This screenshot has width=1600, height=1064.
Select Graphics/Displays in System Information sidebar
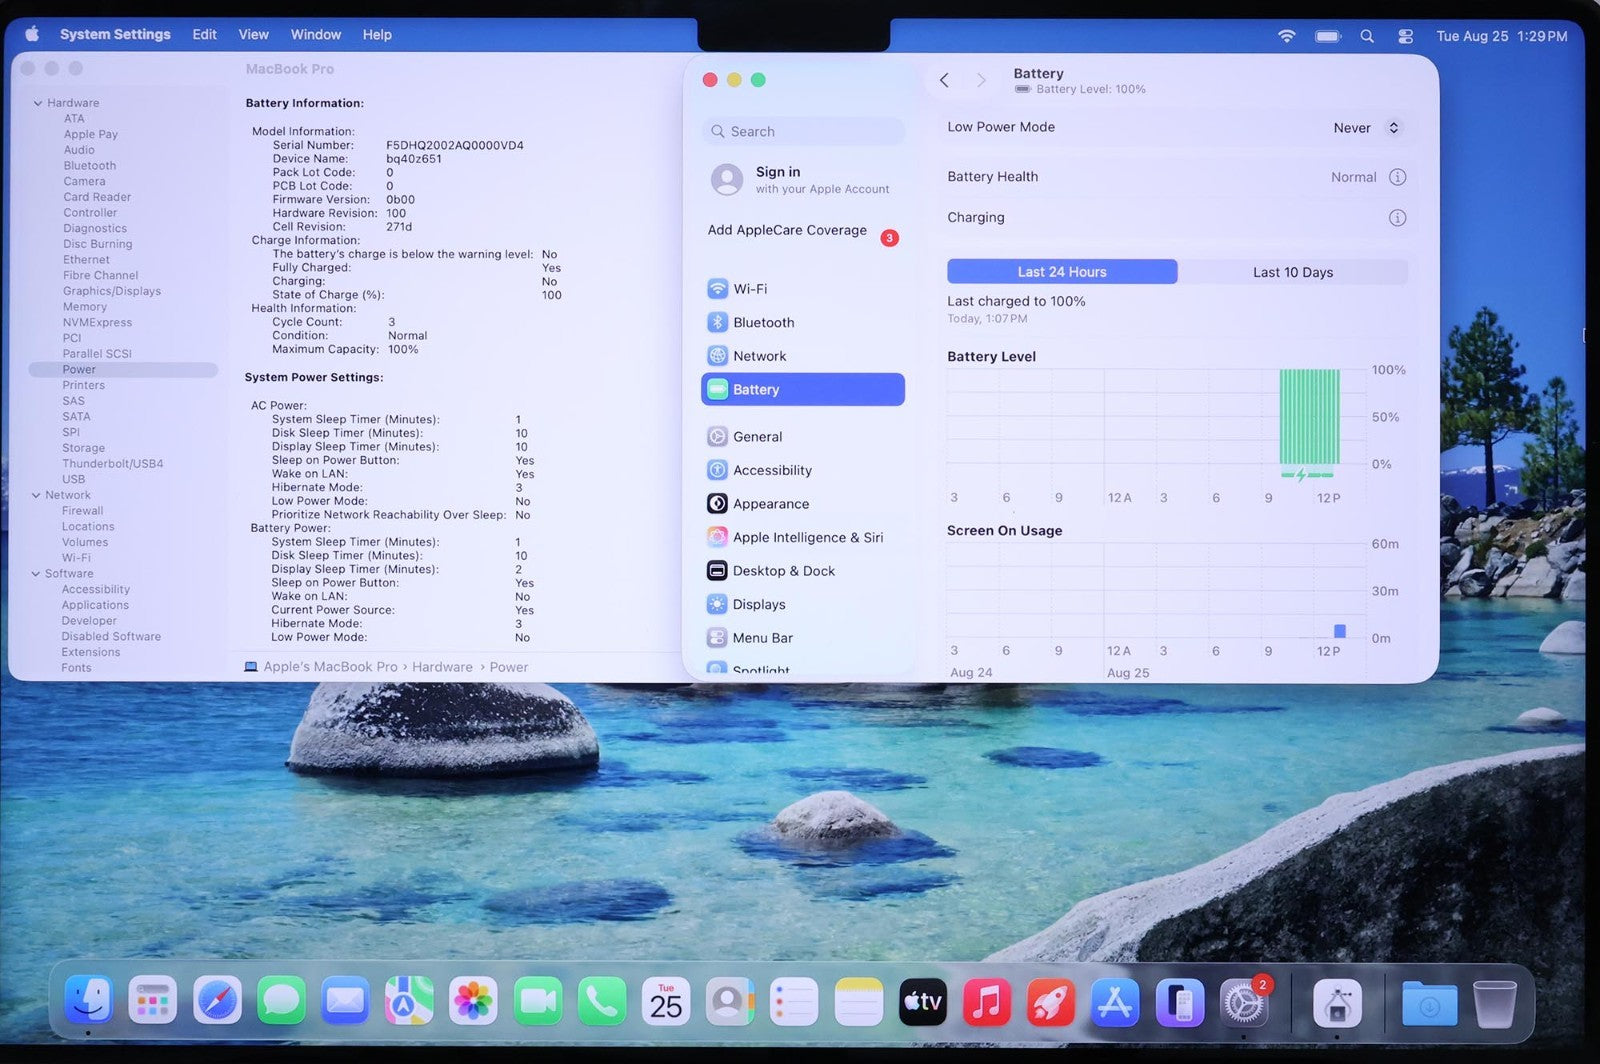pos(112,291)
